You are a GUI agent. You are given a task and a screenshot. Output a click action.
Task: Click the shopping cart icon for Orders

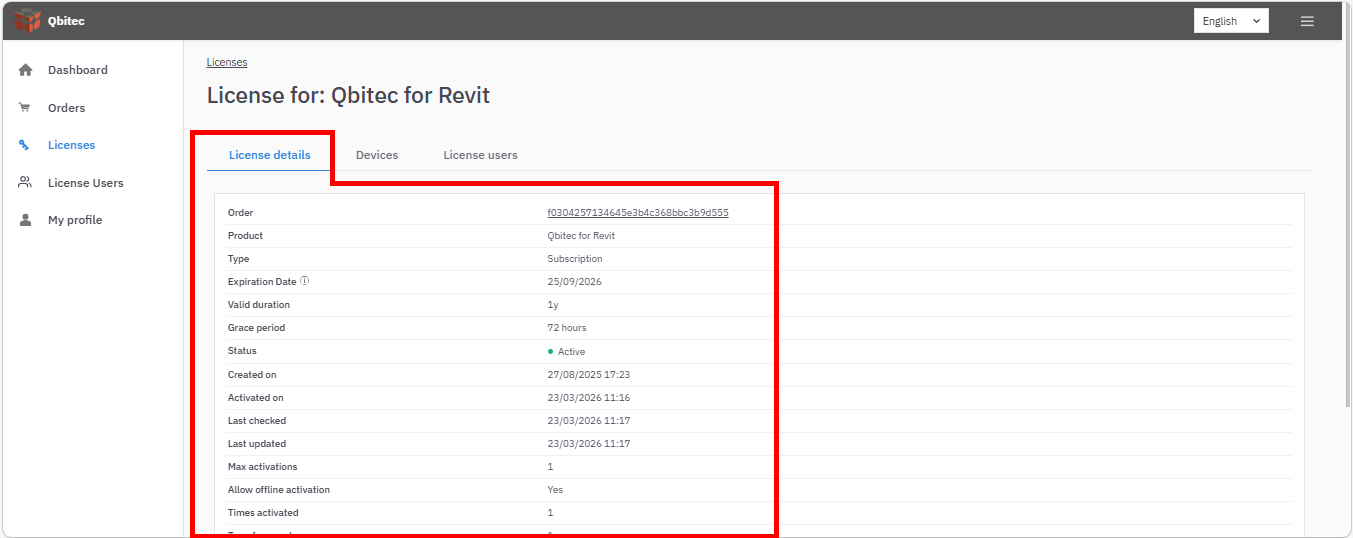(x=25, y=108)
